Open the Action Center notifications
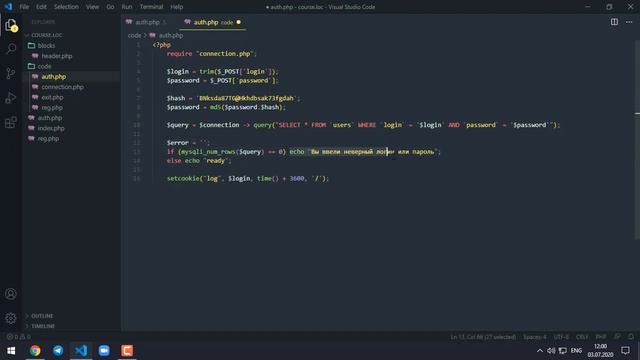Screen dimensions: 640x360 (625, 351)
